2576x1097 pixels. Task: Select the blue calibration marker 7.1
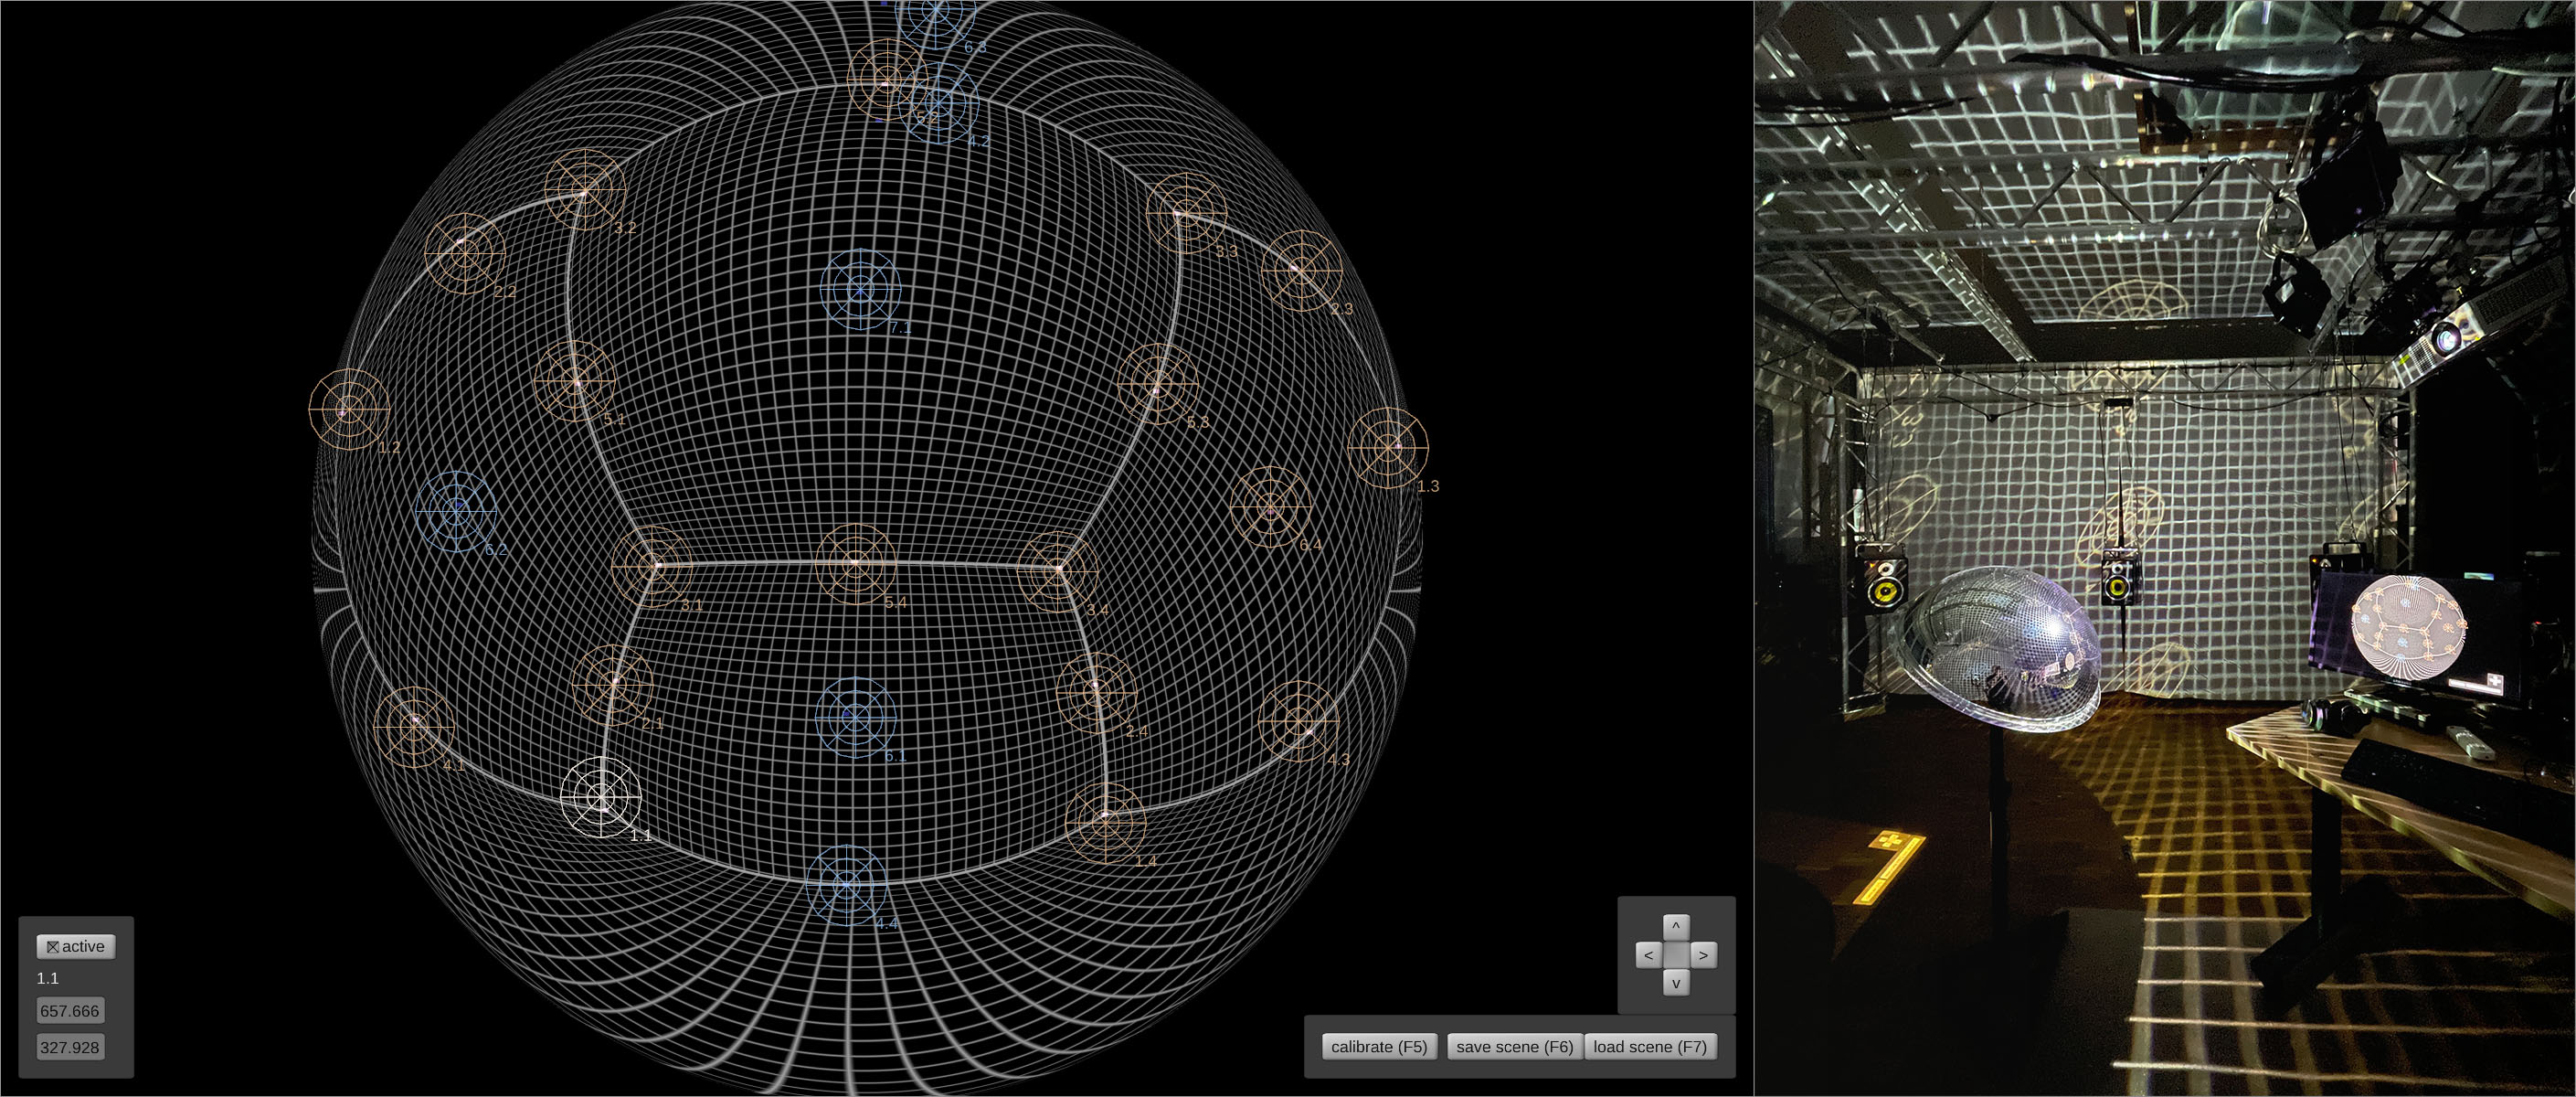tap(860, 290)
